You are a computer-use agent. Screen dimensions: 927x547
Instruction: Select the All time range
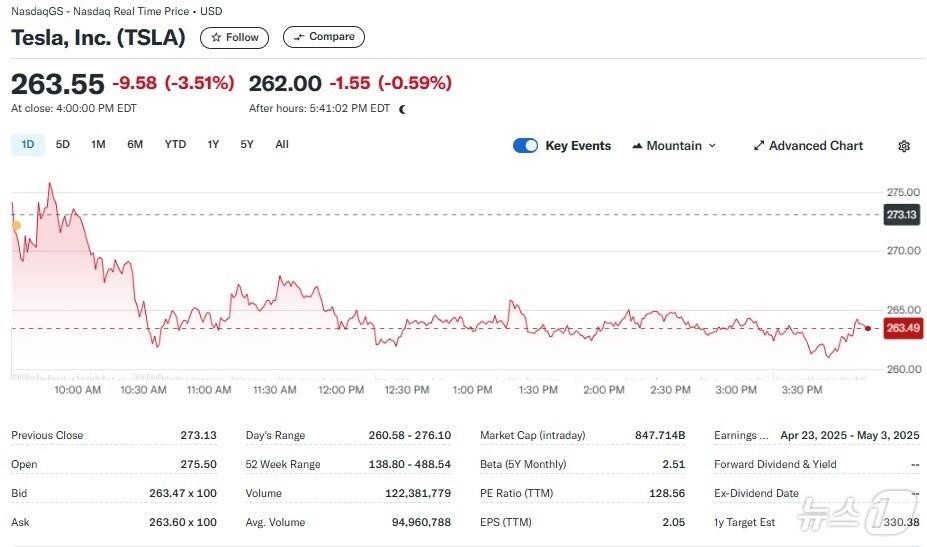282,145
